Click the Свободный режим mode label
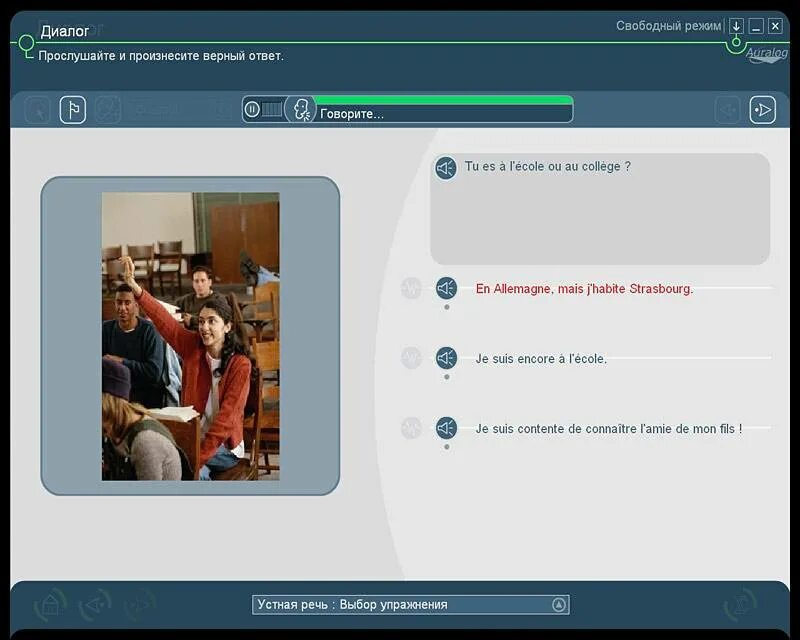Image resolution: width=800 pixels, height=640 pixels. pyautogui.click(x=668, y=26)
